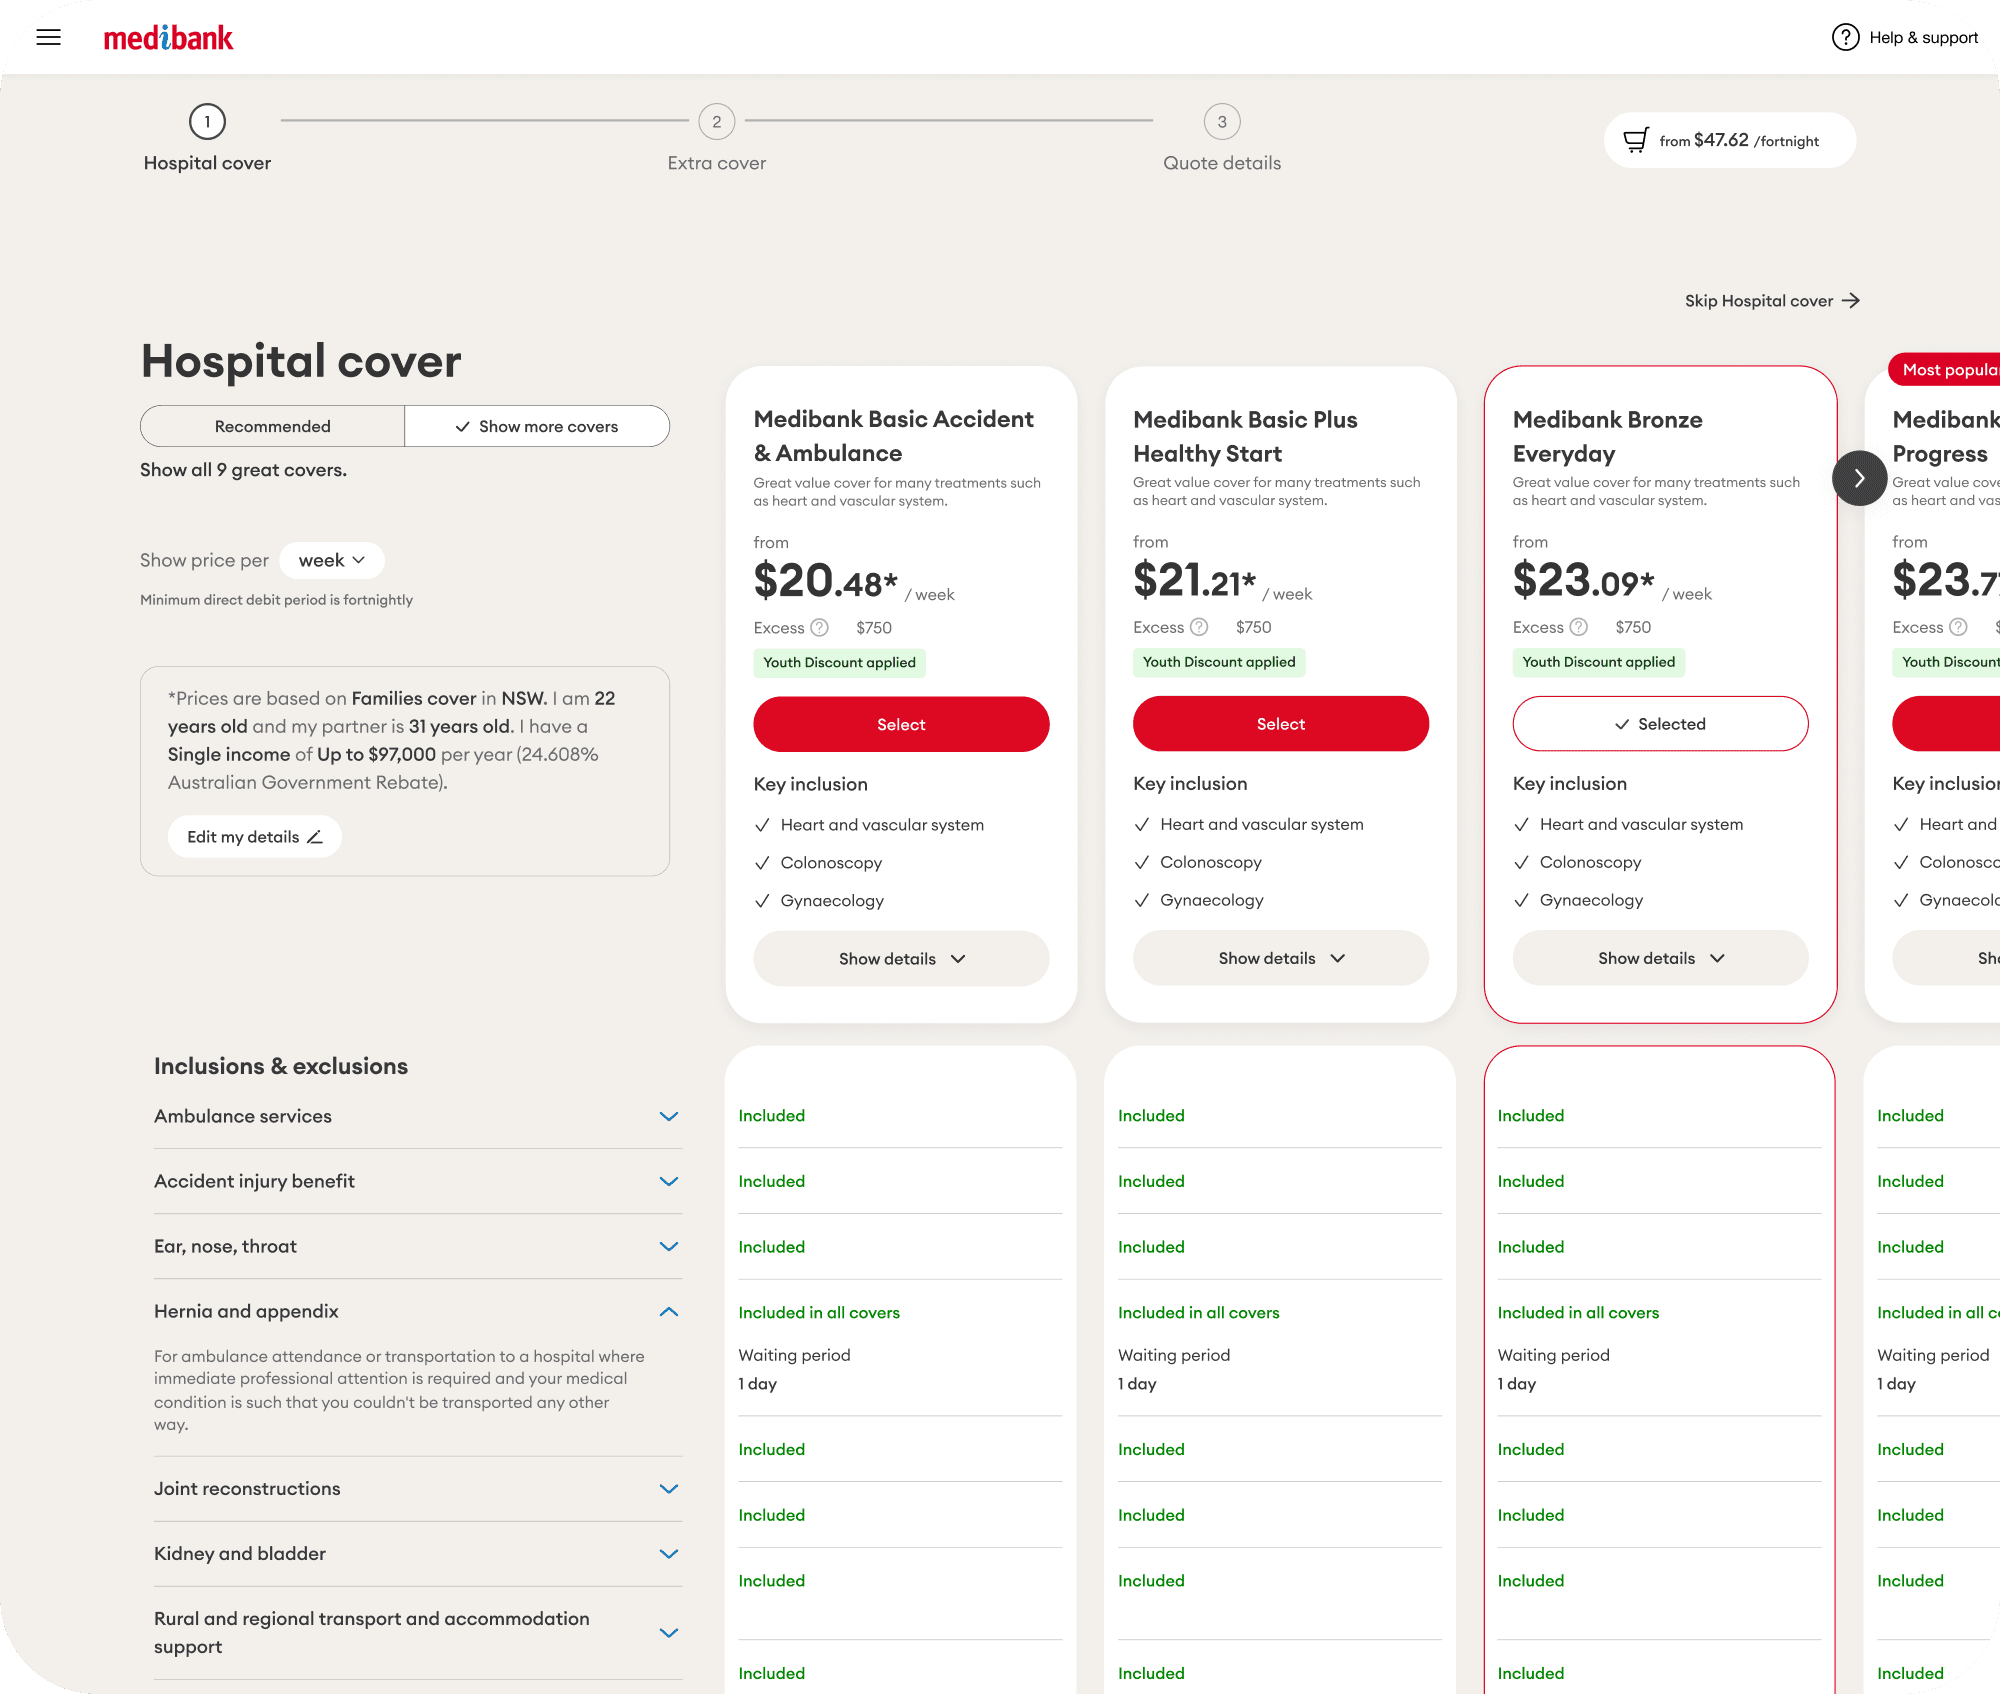This screenshot has height=1694, width=2000.
Task: Go to step 2 Extra cover
Action: point(716,138)
